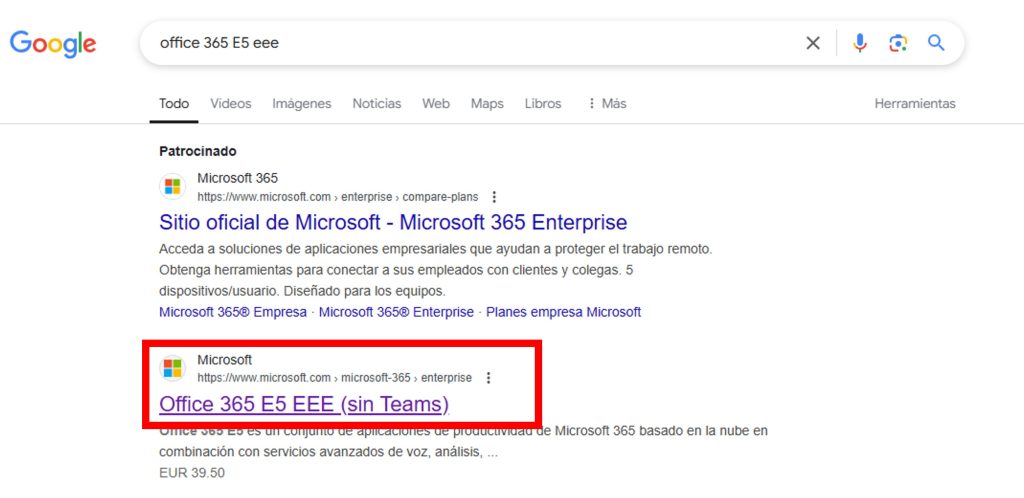Click the magnifying glass search button
The image size is (1024, 498).
point(936,43)
